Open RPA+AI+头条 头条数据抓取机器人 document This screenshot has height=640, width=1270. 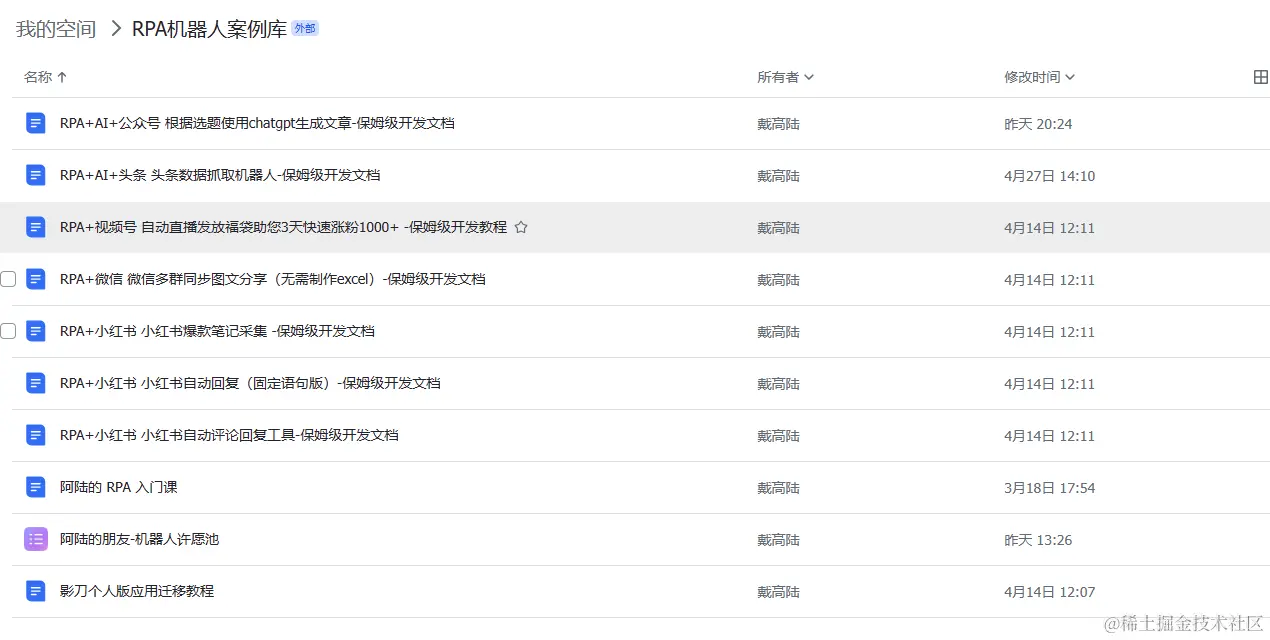220,175
